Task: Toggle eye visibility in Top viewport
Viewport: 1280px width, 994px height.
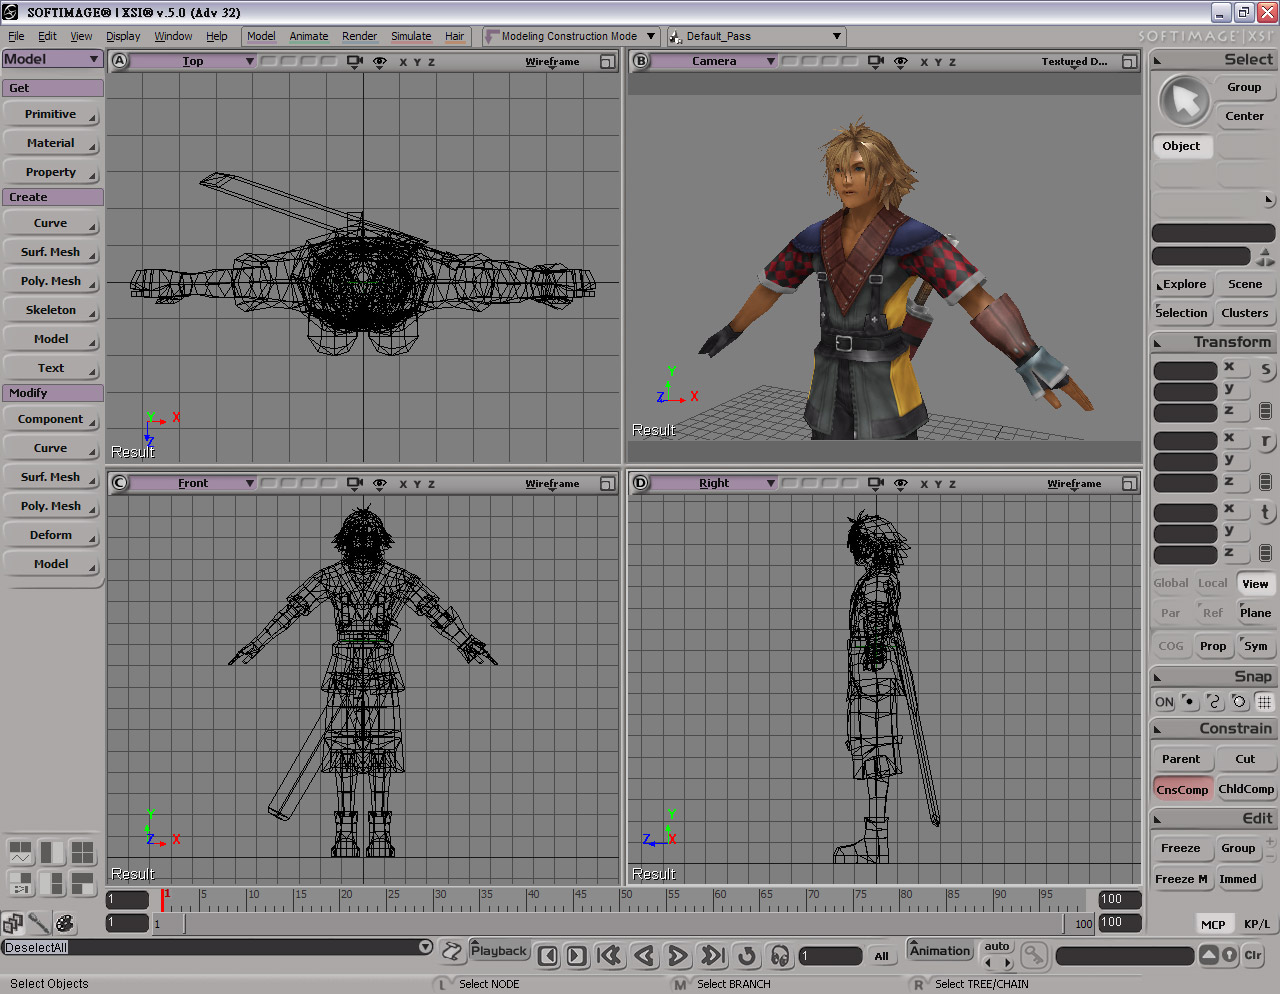Action: [x=380, y=62]
